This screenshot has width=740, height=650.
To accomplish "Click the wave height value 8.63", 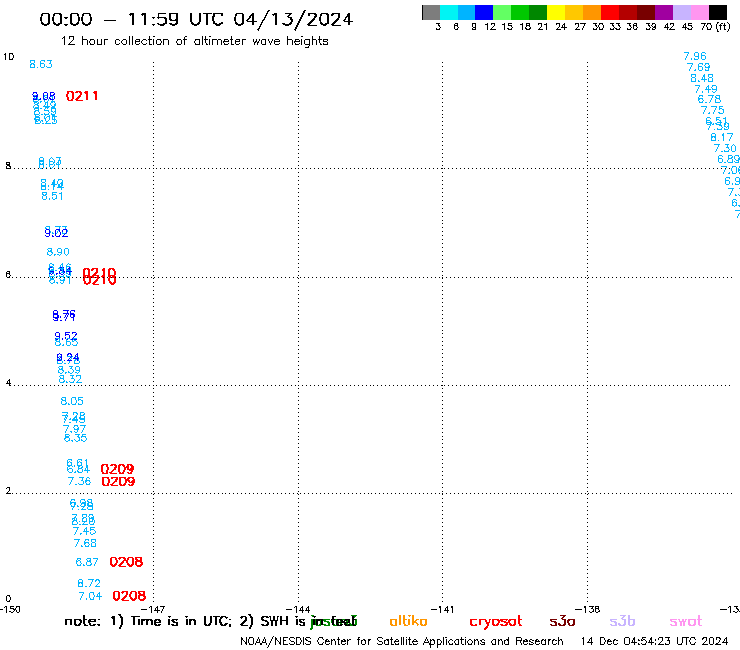I will point(41,64).
